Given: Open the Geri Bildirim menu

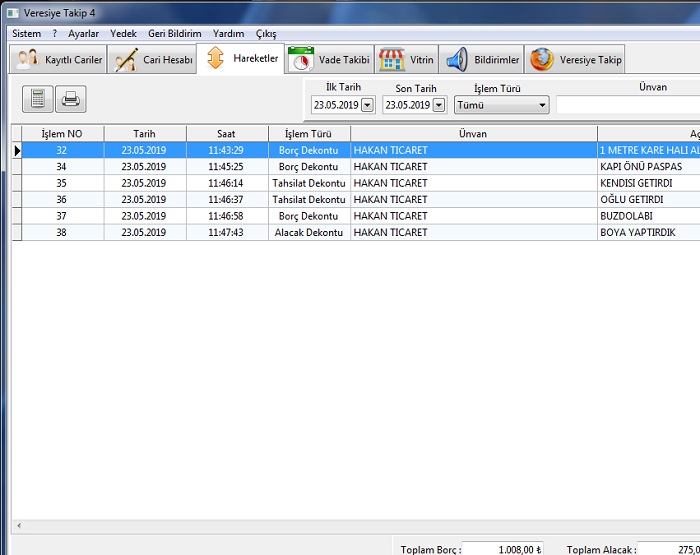Looking at the screenshot, I should [175, 33].
